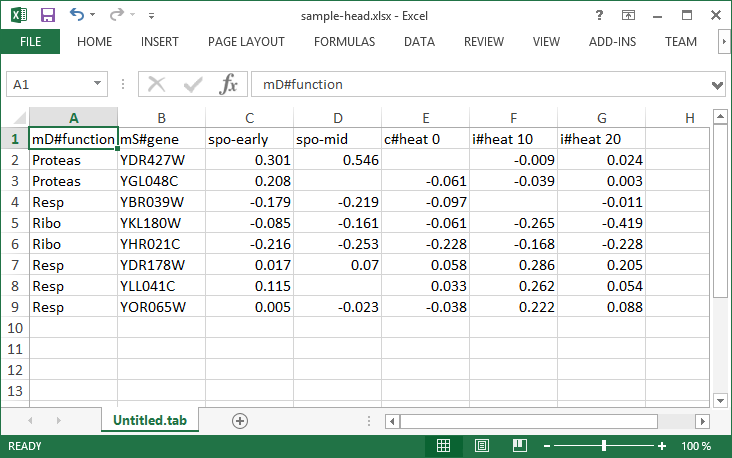
Task: Click the zoom in plus button
Action: (x=662, y=446)
